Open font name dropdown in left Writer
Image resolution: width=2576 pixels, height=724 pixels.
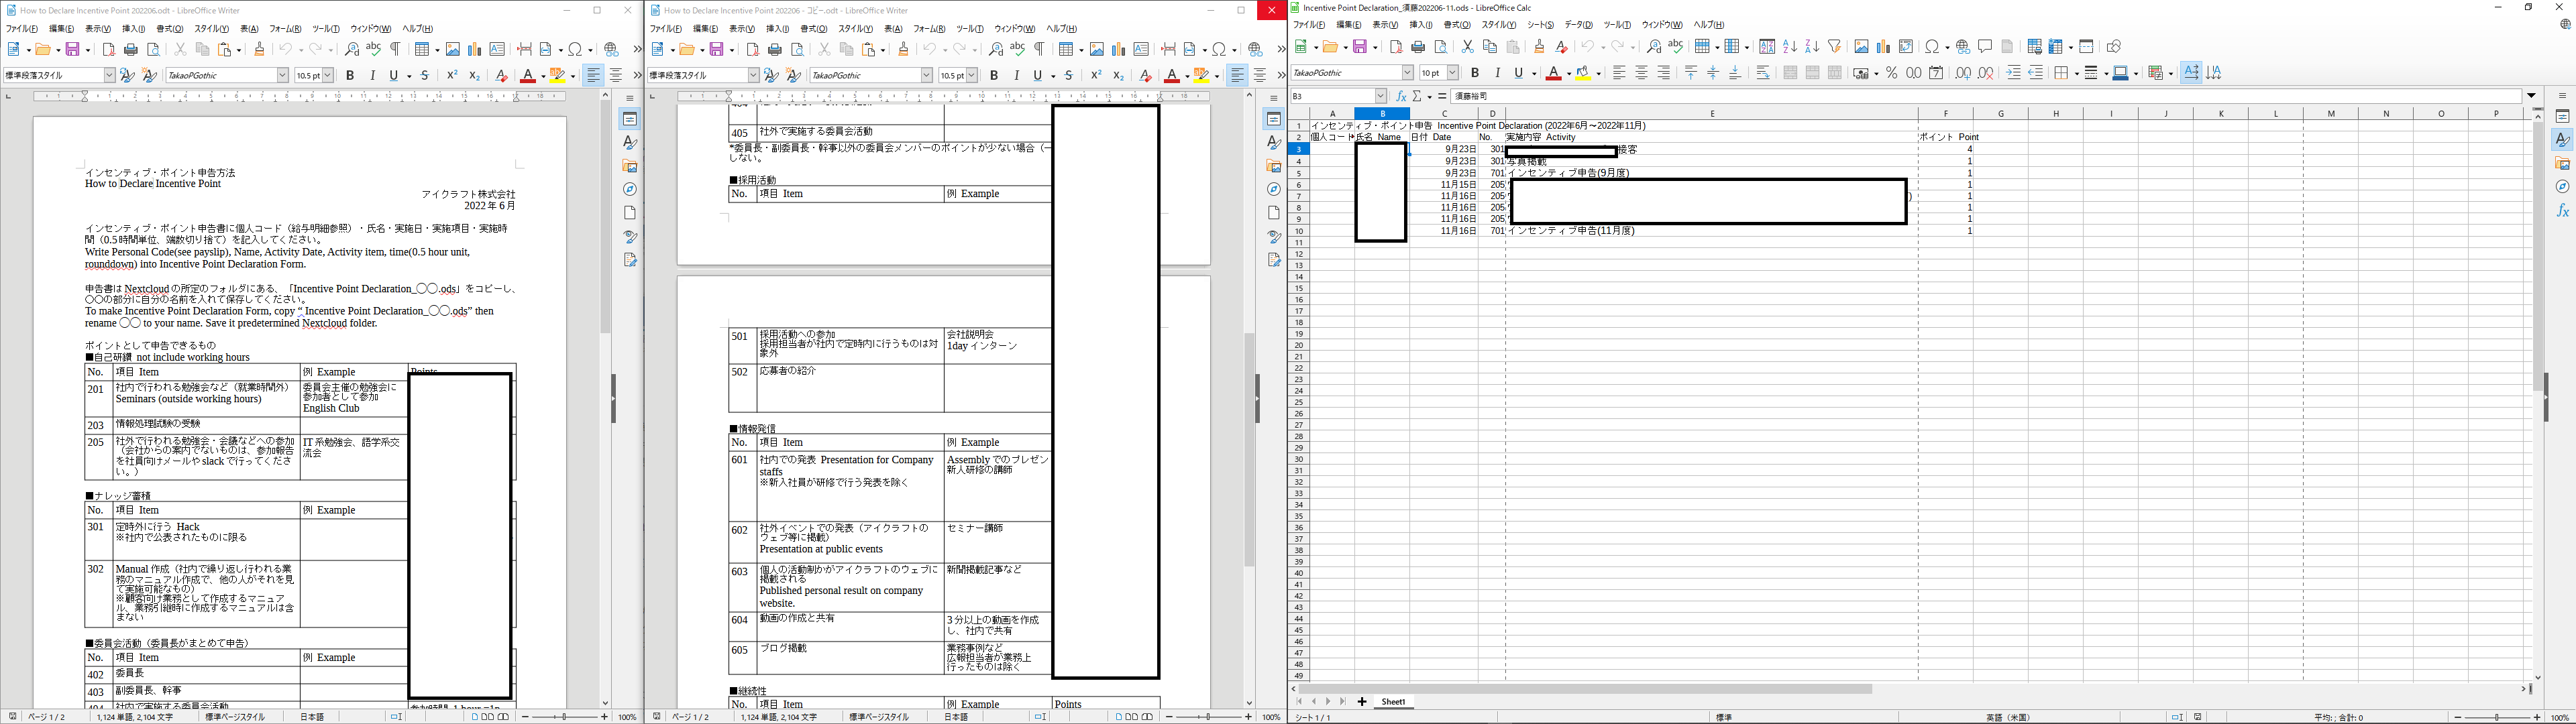pos(283,75)
